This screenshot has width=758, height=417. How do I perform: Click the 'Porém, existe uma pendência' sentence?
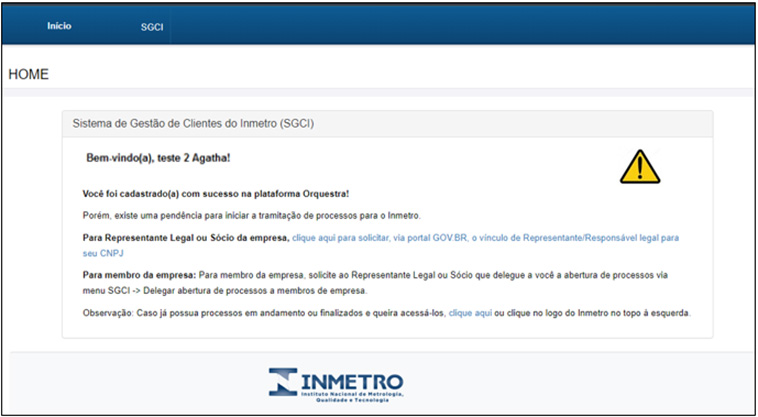click(x=250, y=216)
